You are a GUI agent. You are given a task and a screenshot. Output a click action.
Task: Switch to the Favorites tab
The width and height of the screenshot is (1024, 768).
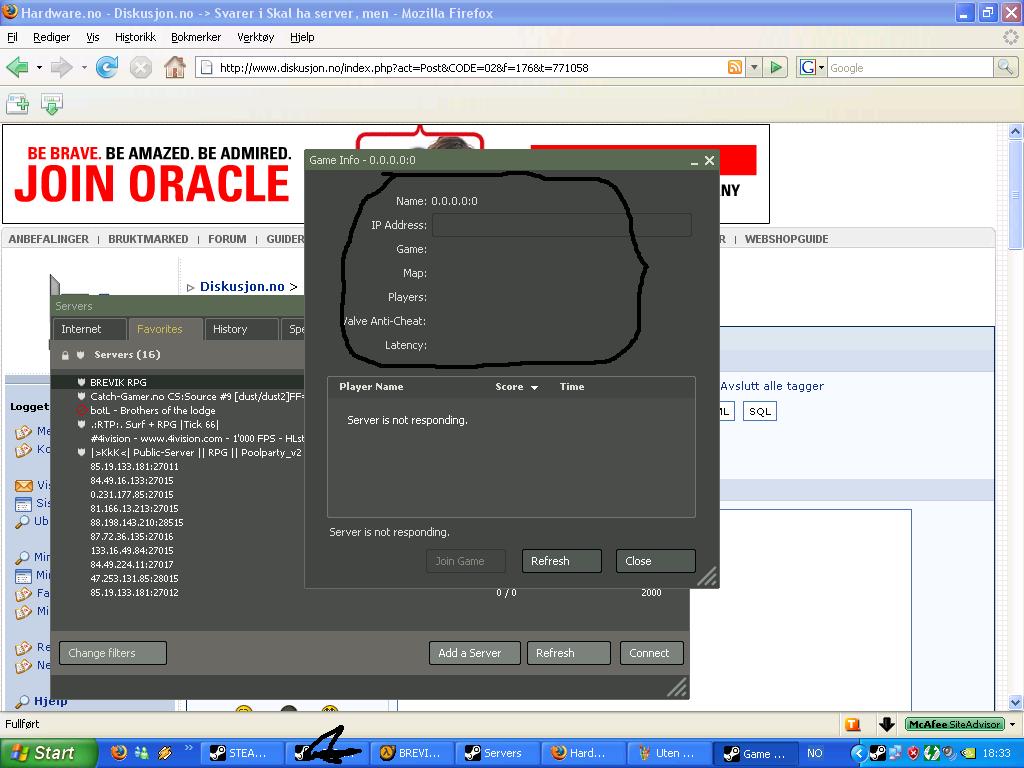pos(165,329)
